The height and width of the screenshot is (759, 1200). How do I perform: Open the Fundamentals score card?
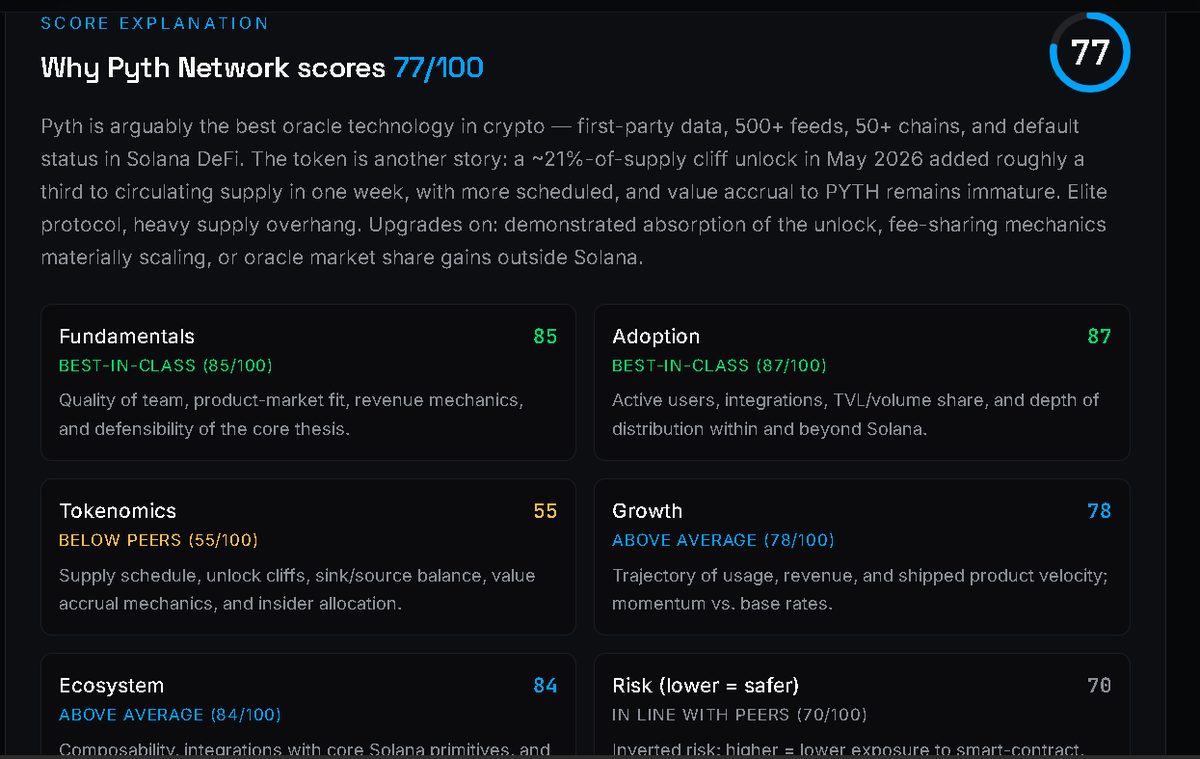pyautogui.click(x=308, y=382)
